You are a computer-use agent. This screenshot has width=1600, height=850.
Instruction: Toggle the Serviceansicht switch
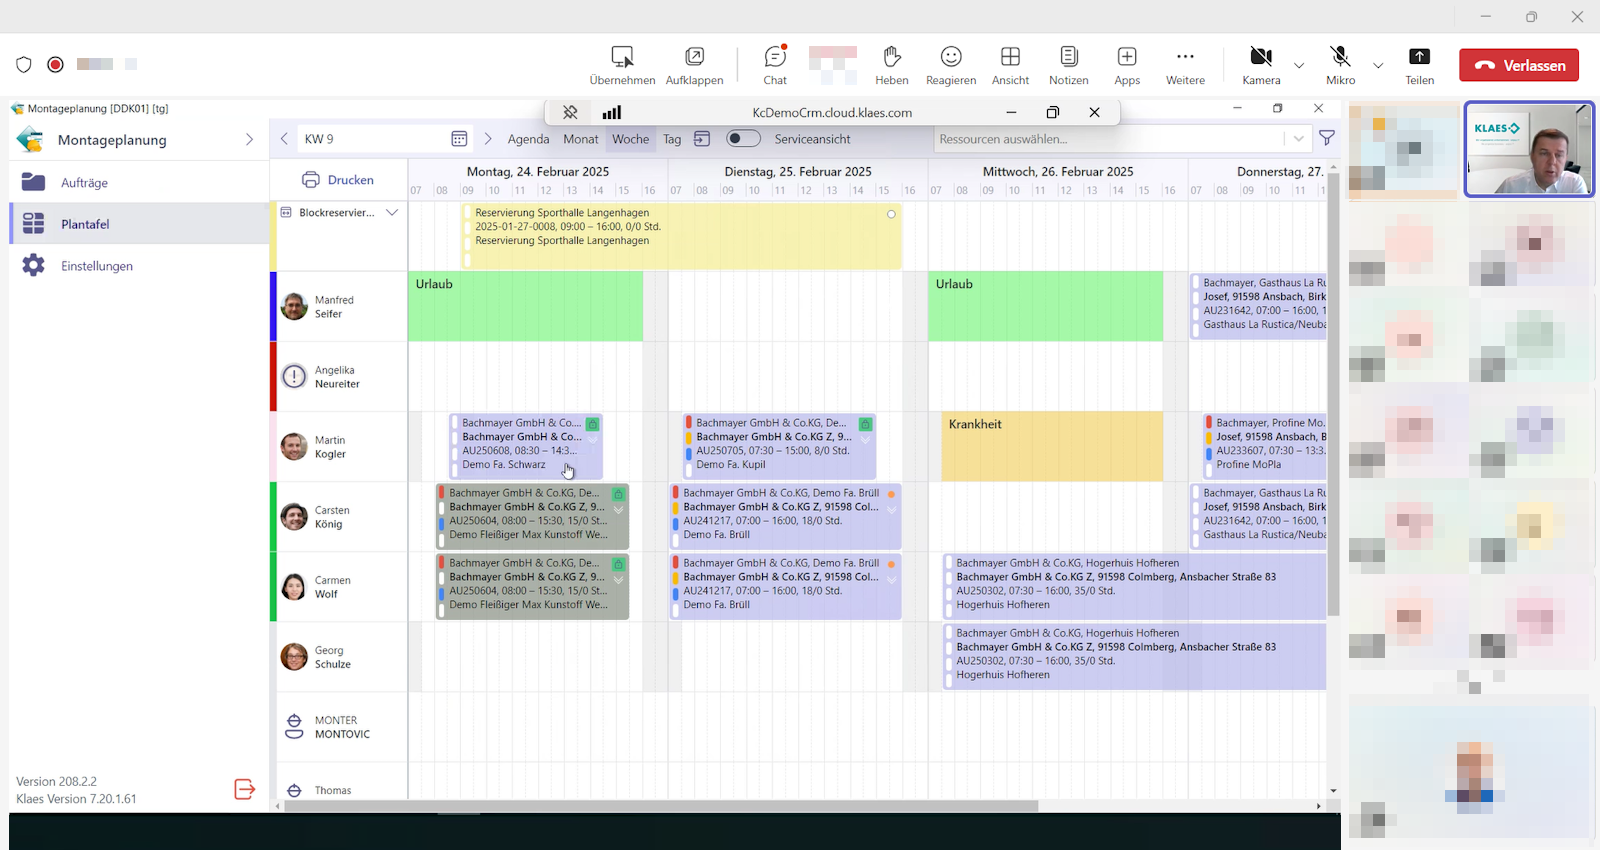tap(743, 139)
